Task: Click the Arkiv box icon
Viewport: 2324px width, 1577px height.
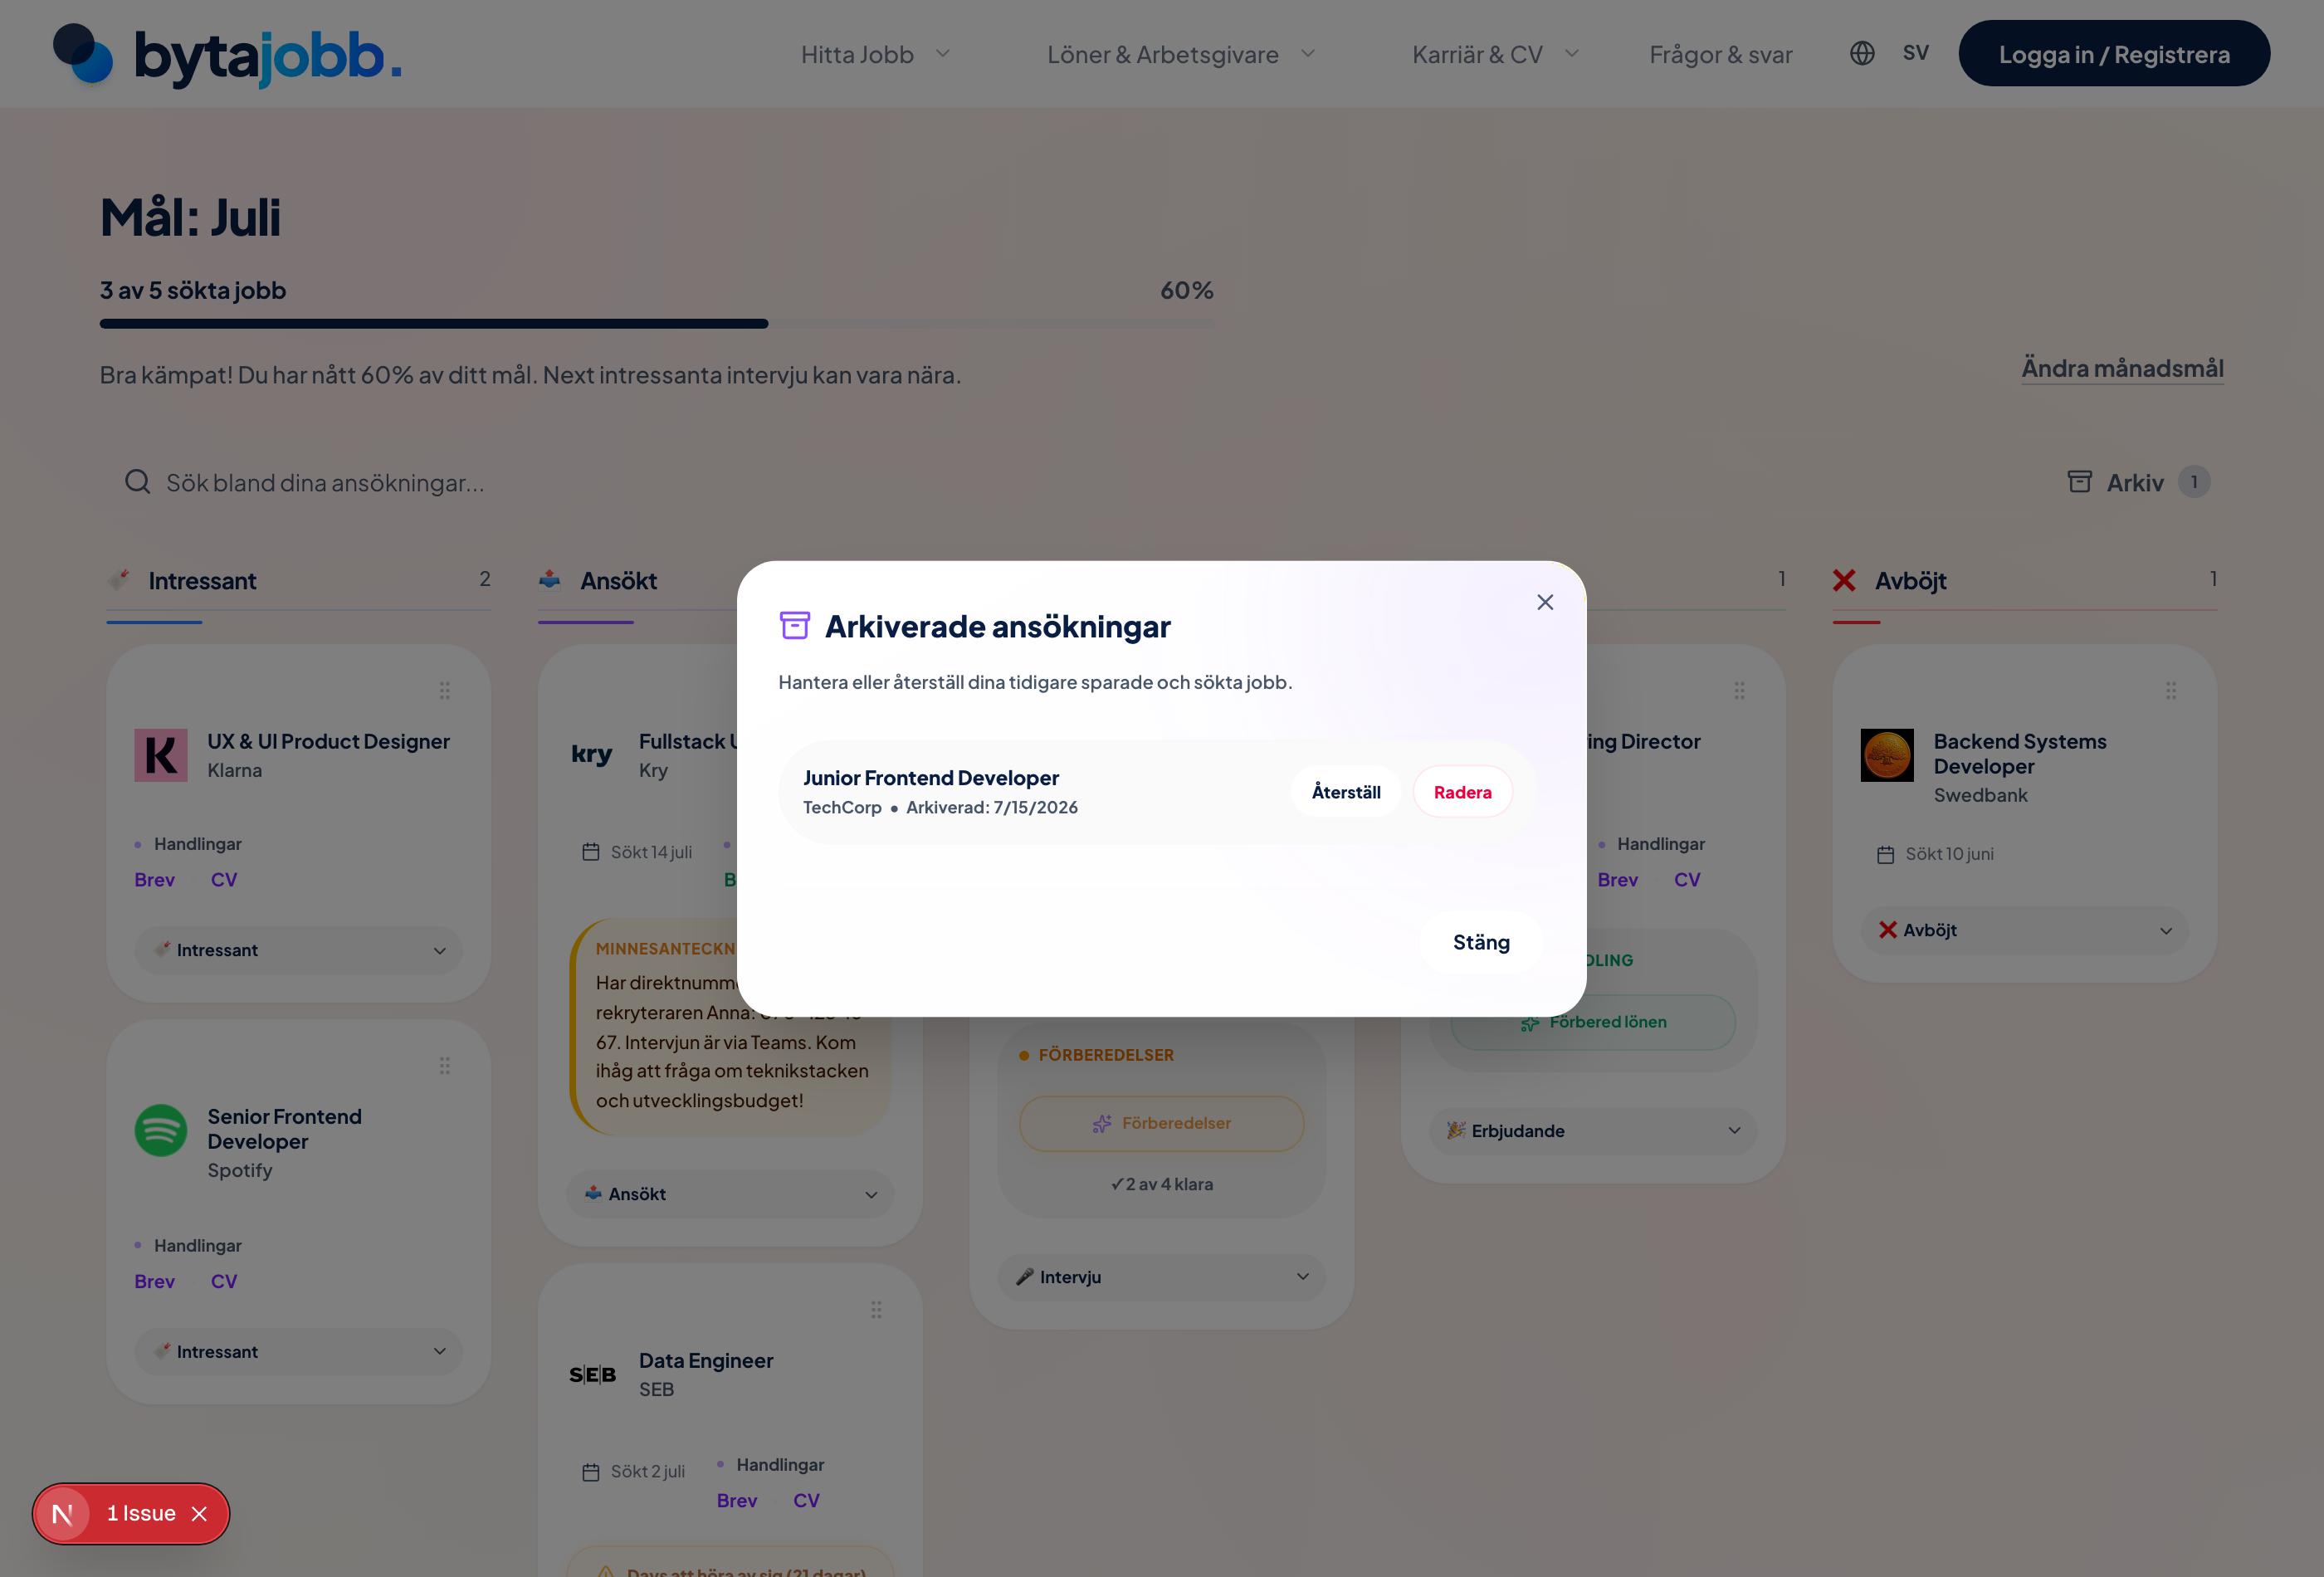Action: point(2080,482)
